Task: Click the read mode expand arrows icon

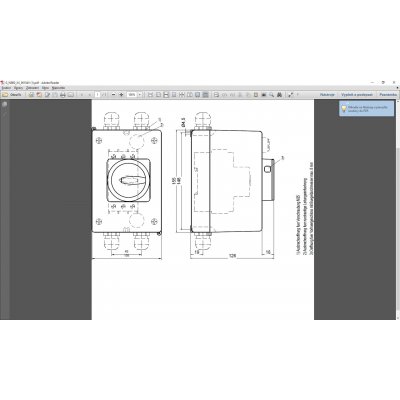Action: point(291,95)
